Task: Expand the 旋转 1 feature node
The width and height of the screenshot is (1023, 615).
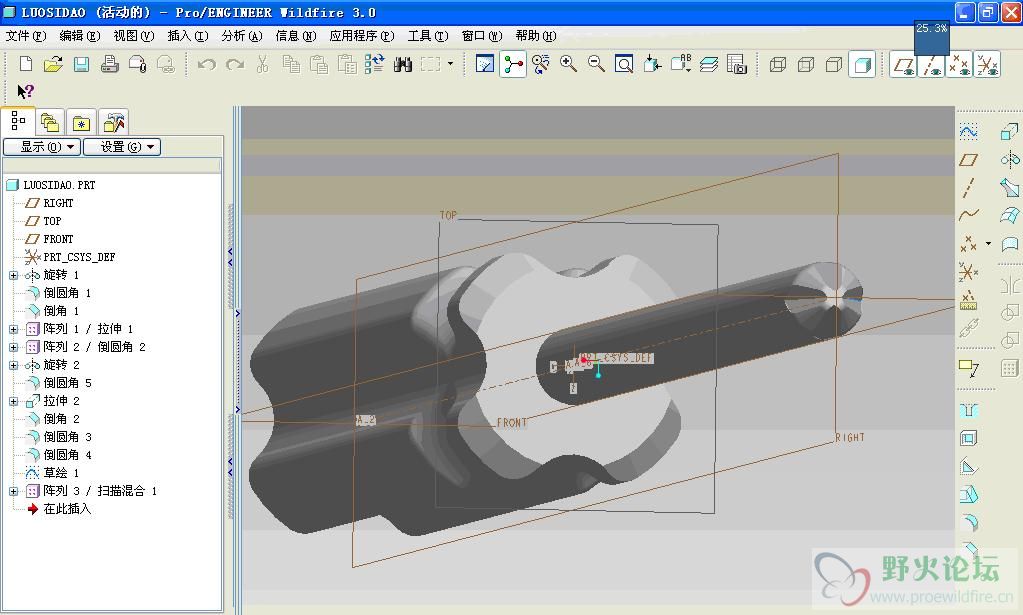Action: coord(13,275)
